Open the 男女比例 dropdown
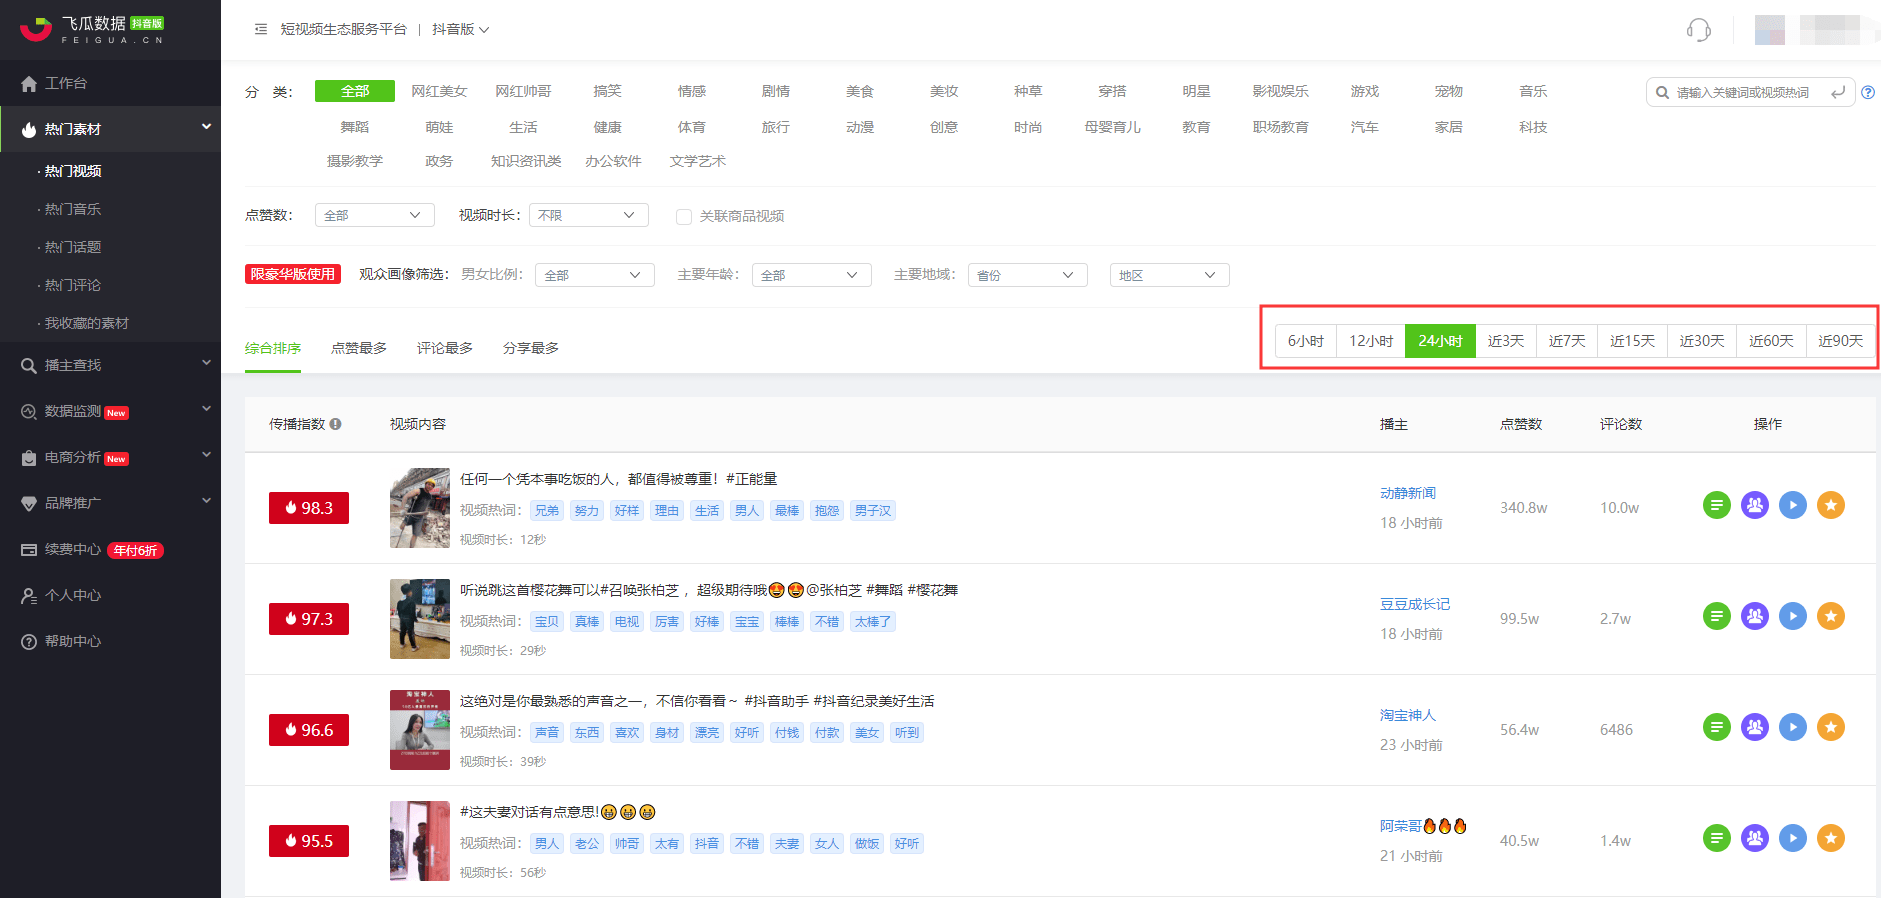Viewport: 1881px width, 898px height. pos(595,275)
